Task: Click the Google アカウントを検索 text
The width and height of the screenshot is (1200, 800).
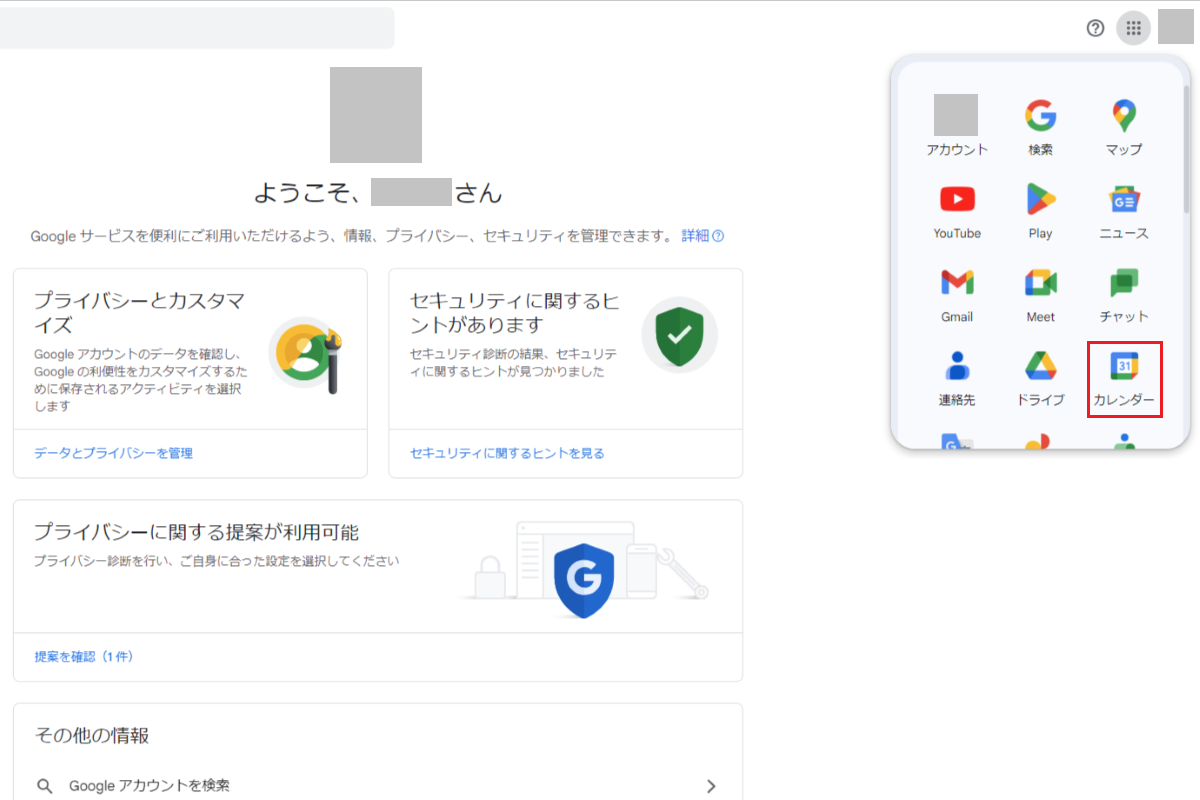Action: click(x=149, y=786)
